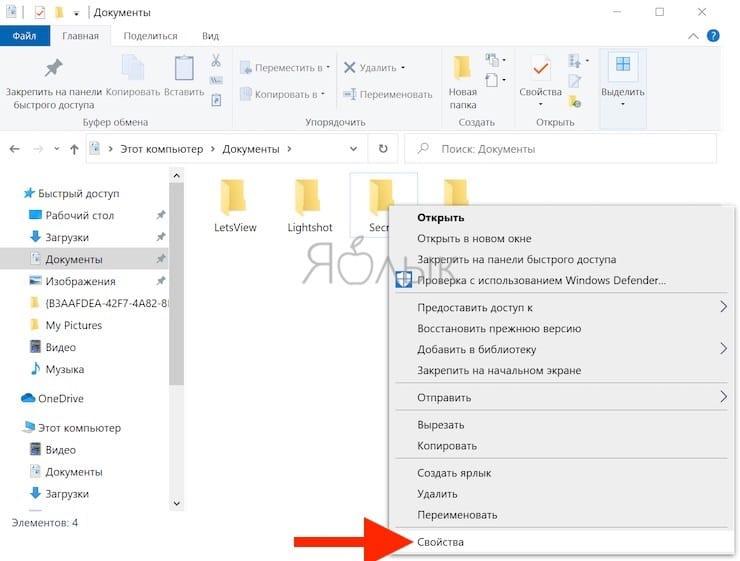Click edit icon in Открыть group
The width and height of the screenshot is (740, 561).
(x=574, y=81)
